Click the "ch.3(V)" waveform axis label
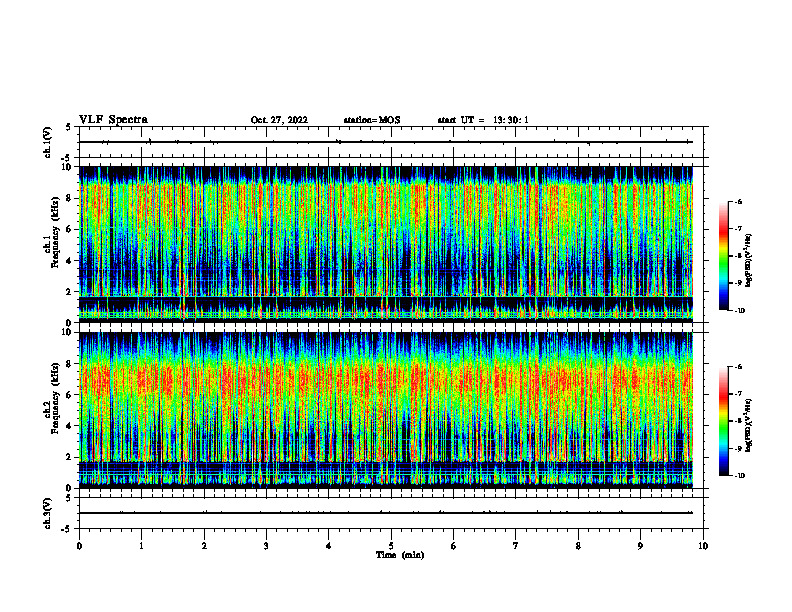 tap(47, 513)
